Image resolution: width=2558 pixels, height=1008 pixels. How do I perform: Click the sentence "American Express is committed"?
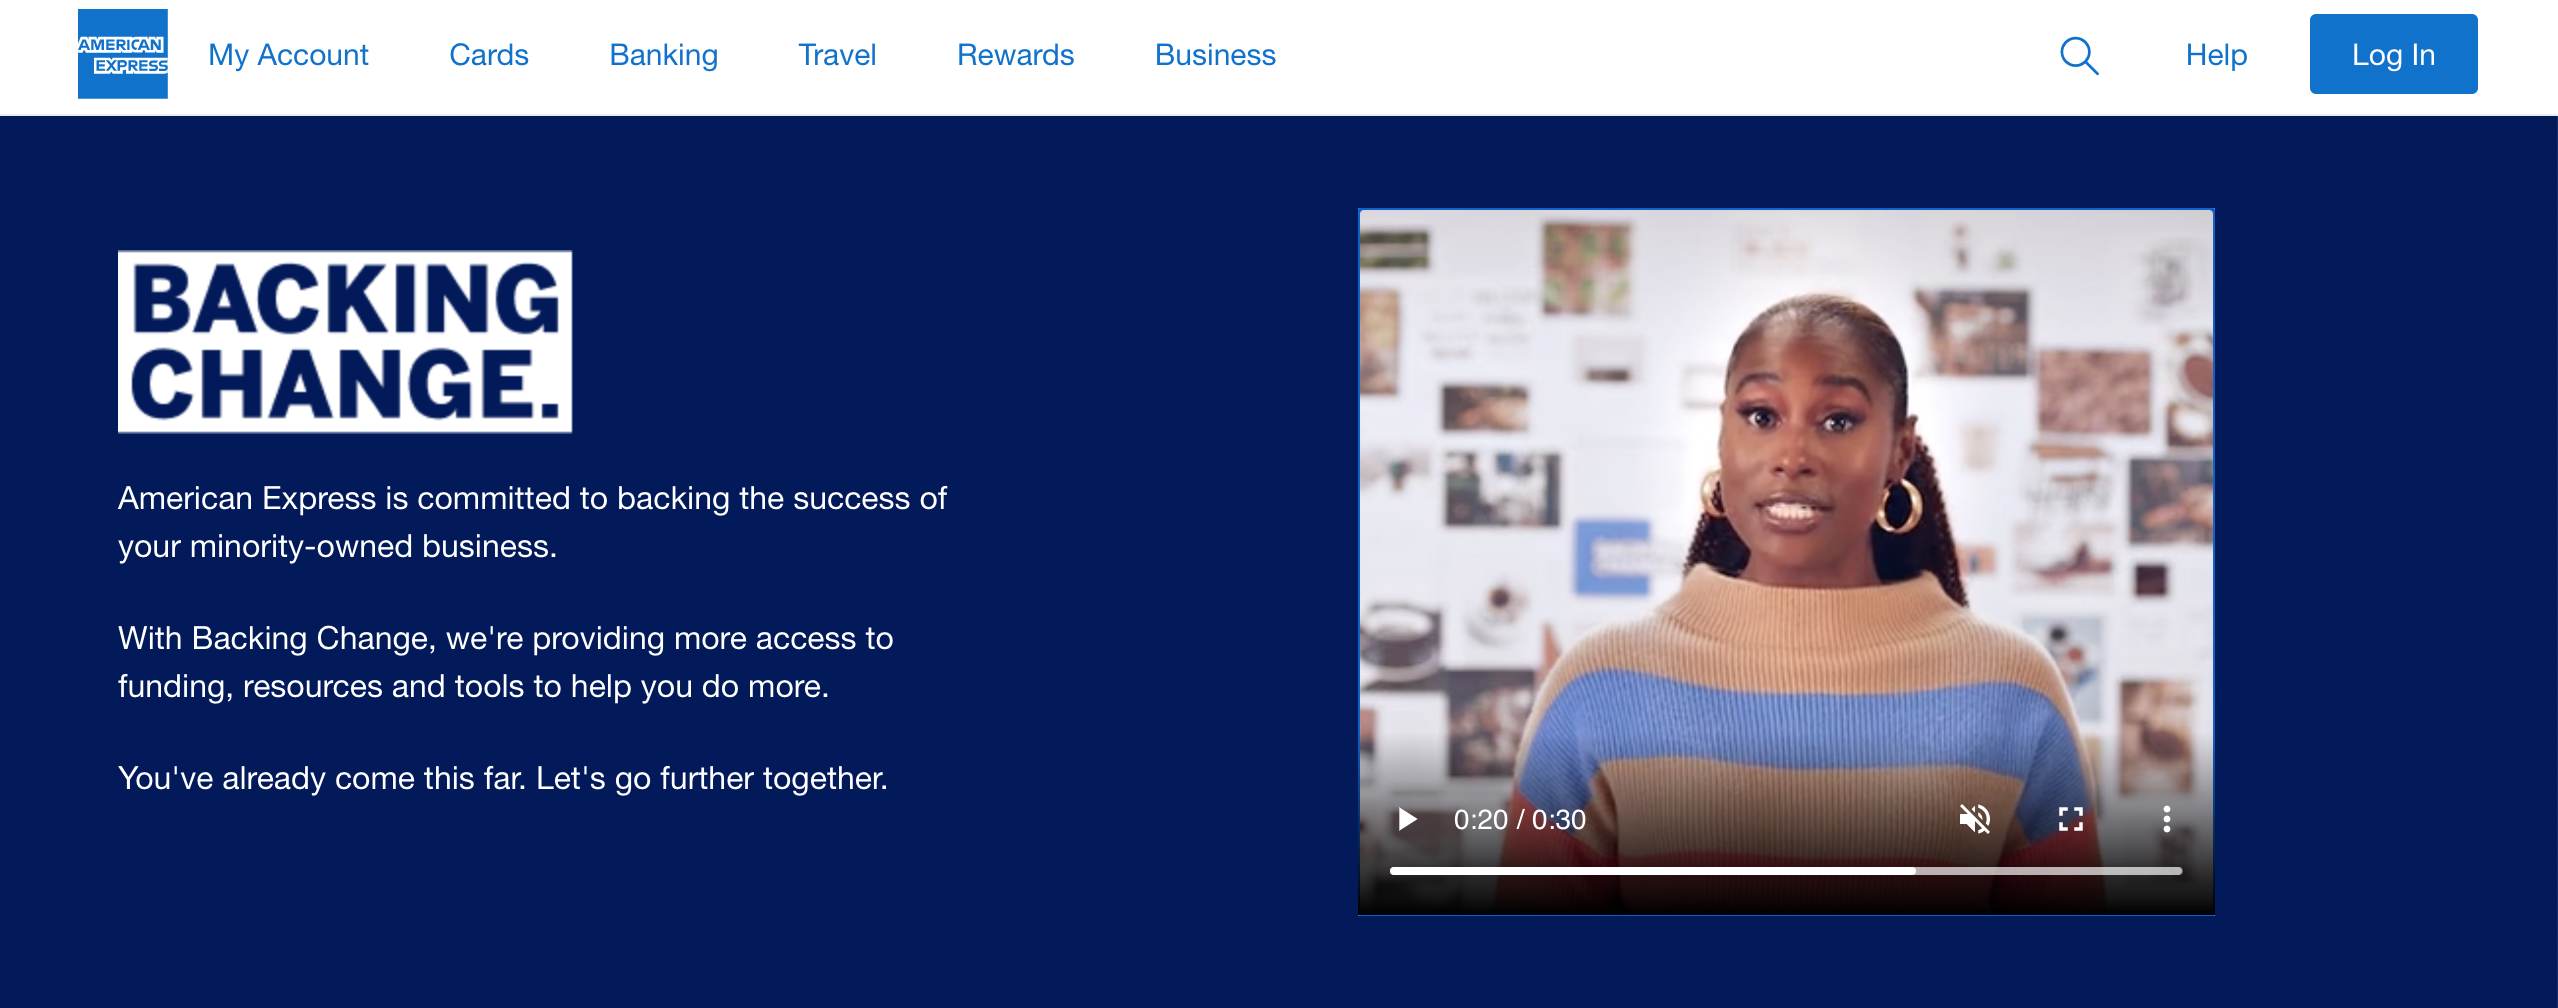pos(532,522)
